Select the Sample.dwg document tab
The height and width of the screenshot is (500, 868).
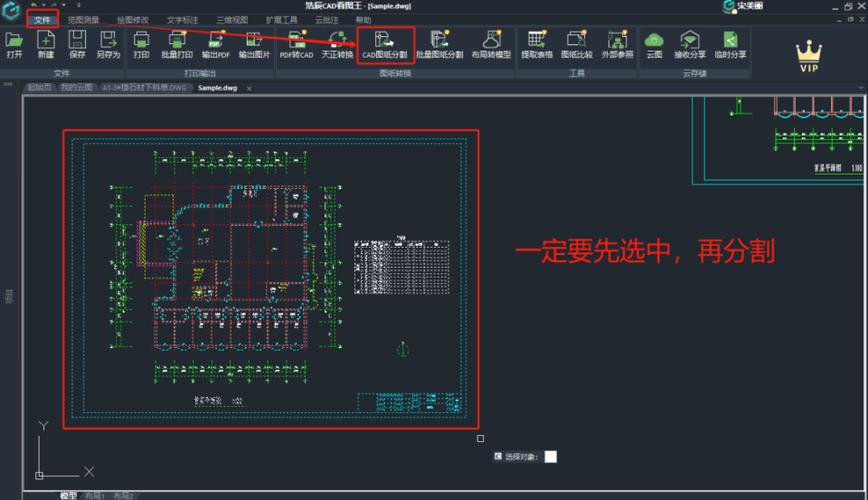[x=218, y=87]
